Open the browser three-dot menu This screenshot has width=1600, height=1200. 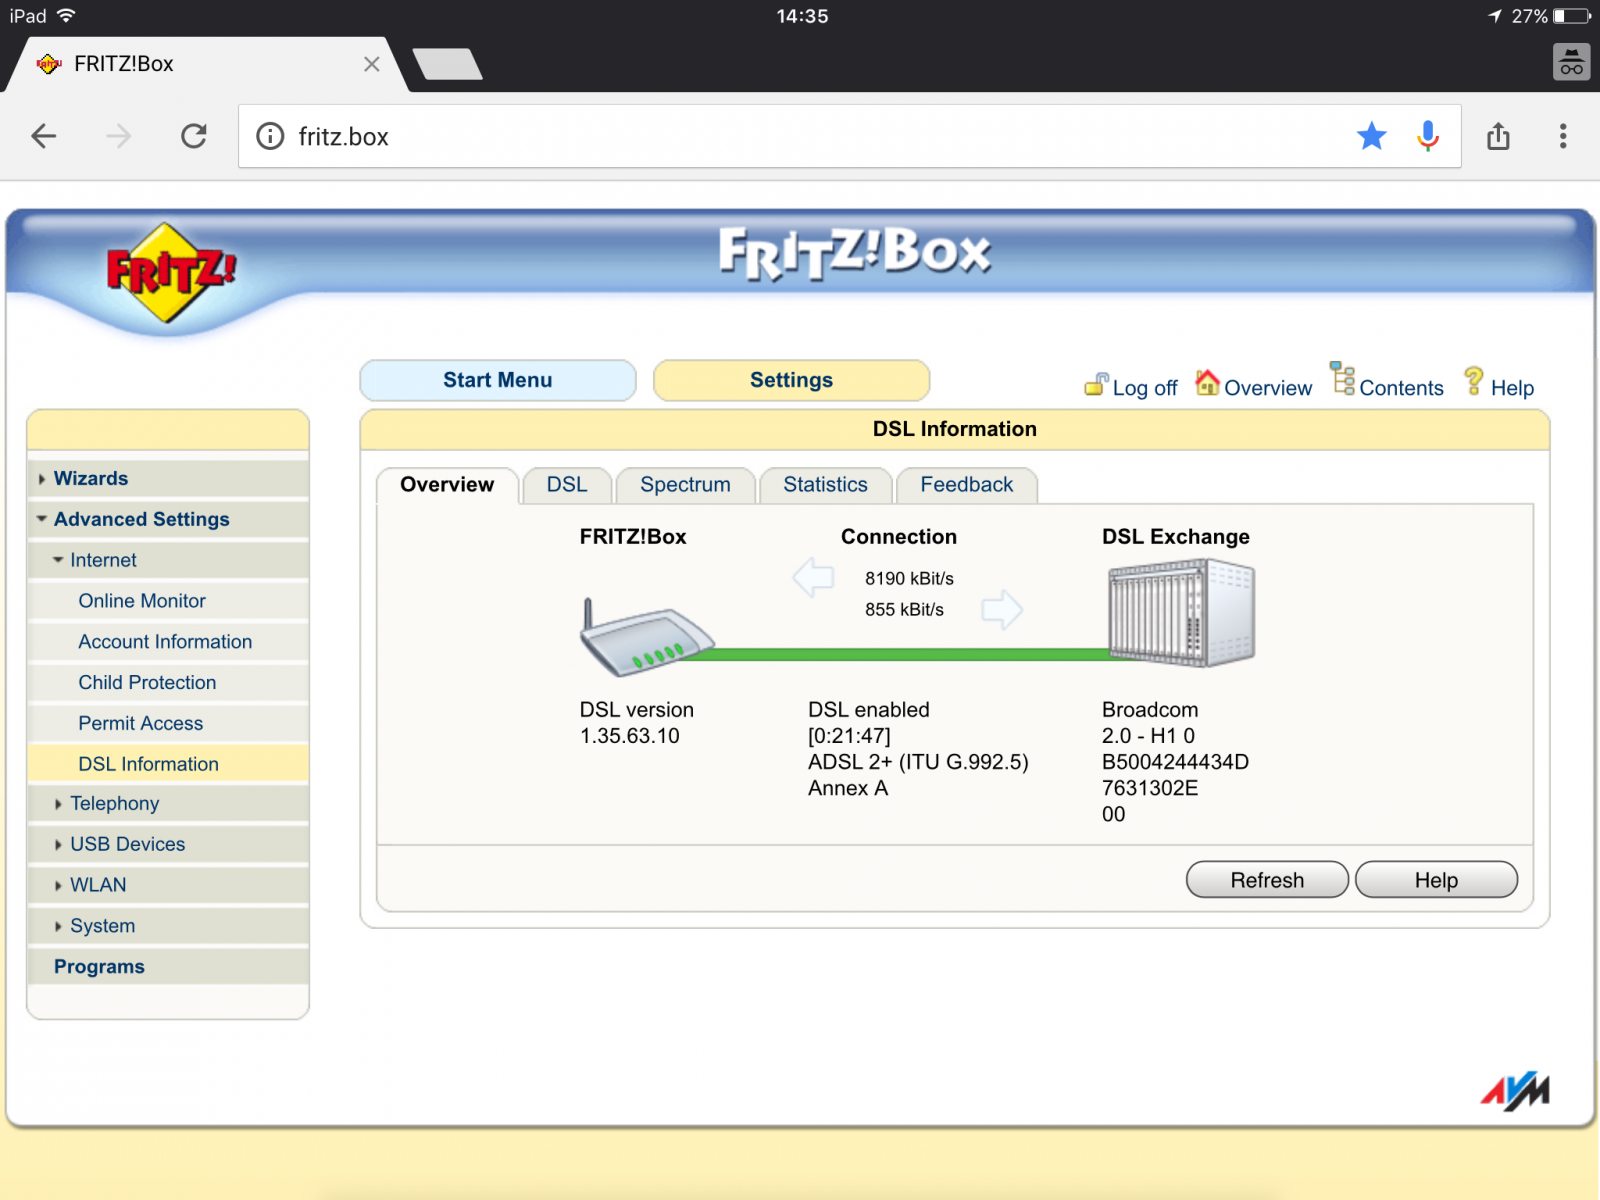click(x=1562, y=136)
